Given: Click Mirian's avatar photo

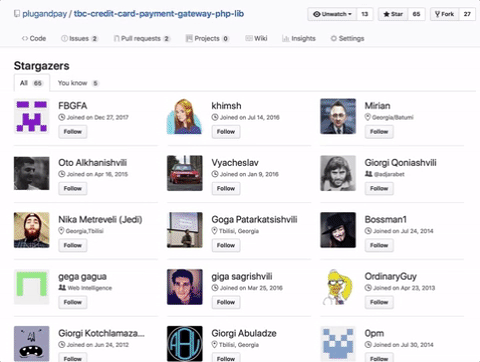Looking at the screenshot, I should pos(338,116).
